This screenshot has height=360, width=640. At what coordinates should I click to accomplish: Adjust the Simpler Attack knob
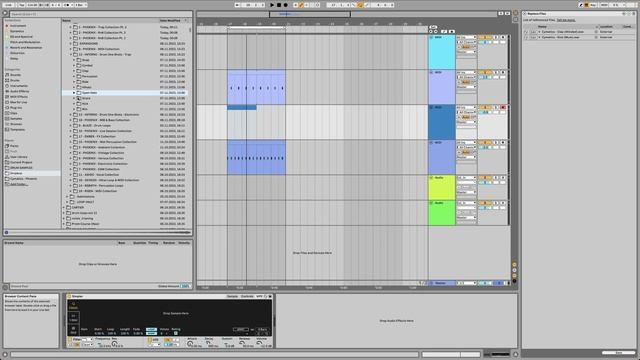190,344
